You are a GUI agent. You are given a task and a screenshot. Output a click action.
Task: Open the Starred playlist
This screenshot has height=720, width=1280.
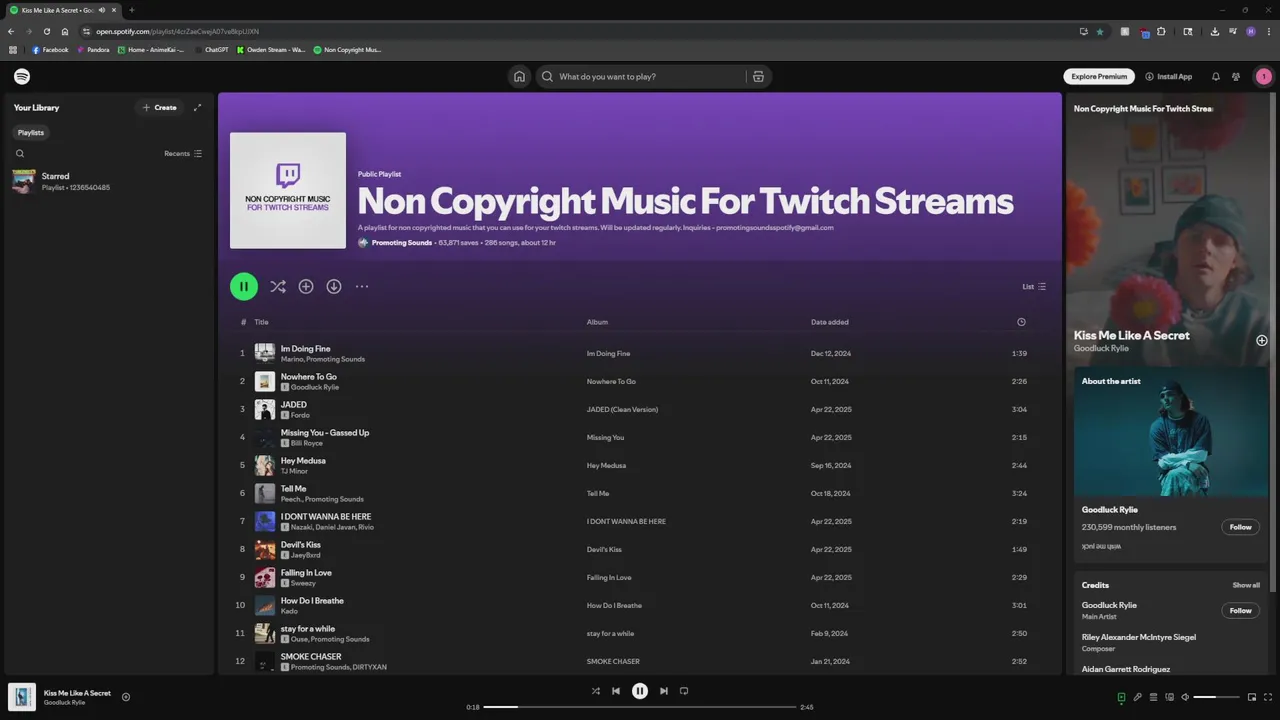point(108,181)
